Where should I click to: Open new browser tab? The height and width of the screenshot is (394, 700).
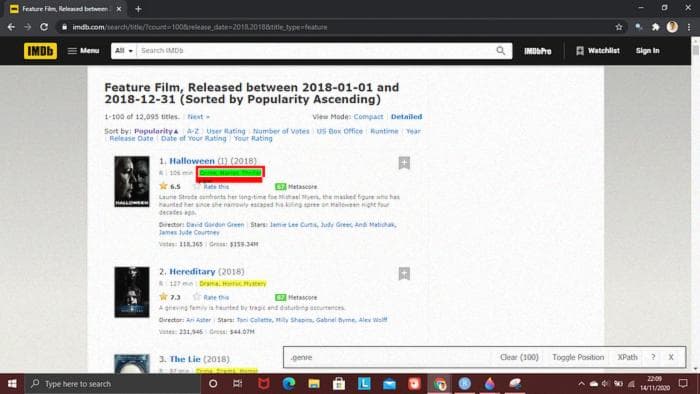(x=138, y=9)
